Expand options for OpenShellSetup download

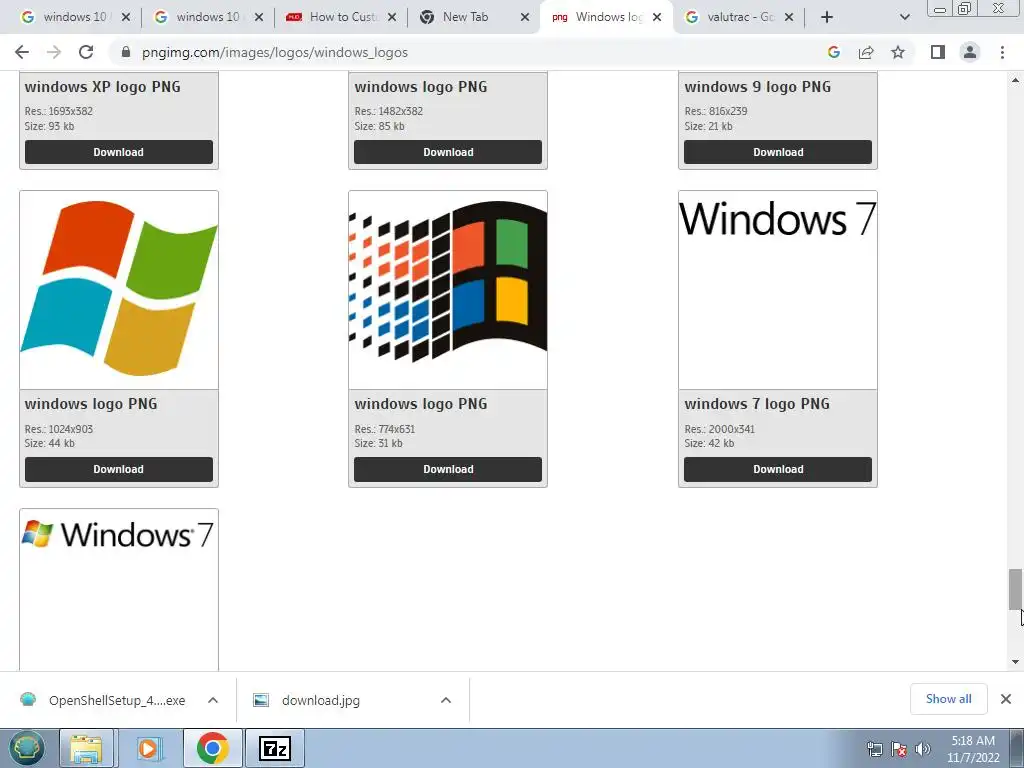pyautogui.click(x=213, y=700)
